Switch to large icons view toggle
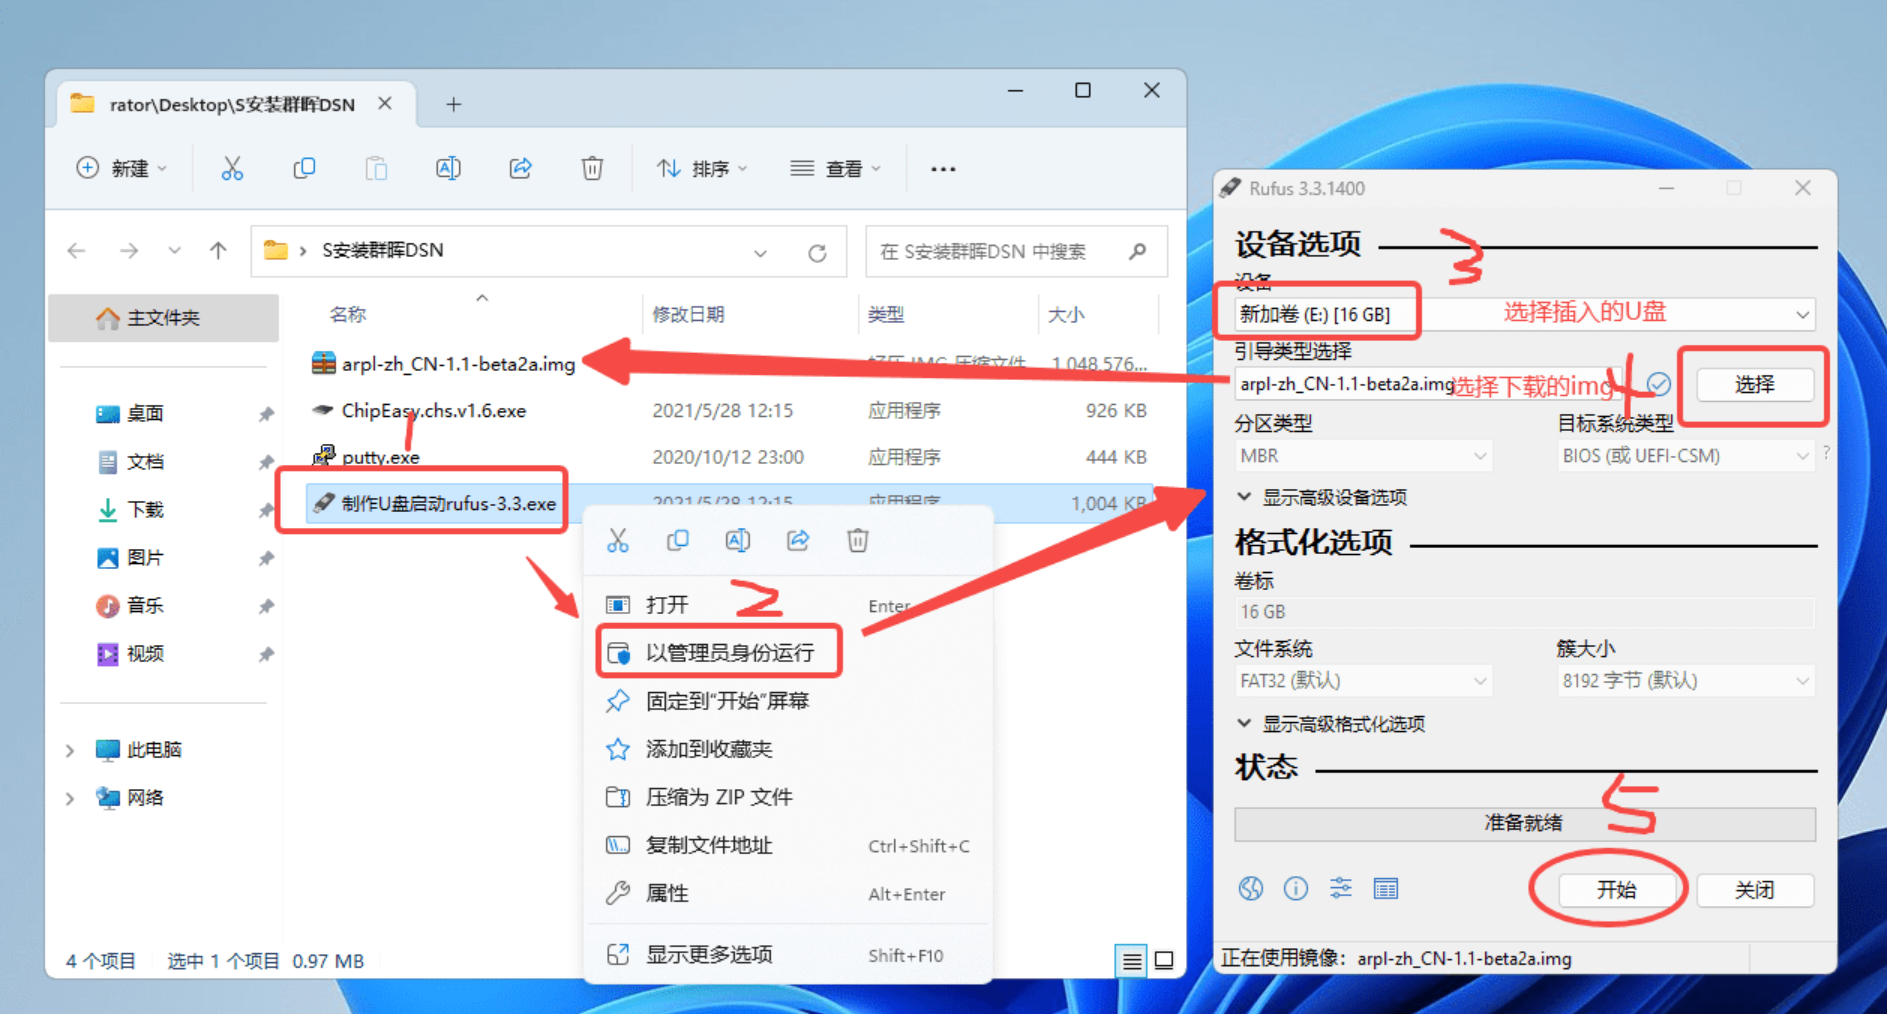The height and width of the screenshot is (1014, 1887). (x=1164, y=960)
